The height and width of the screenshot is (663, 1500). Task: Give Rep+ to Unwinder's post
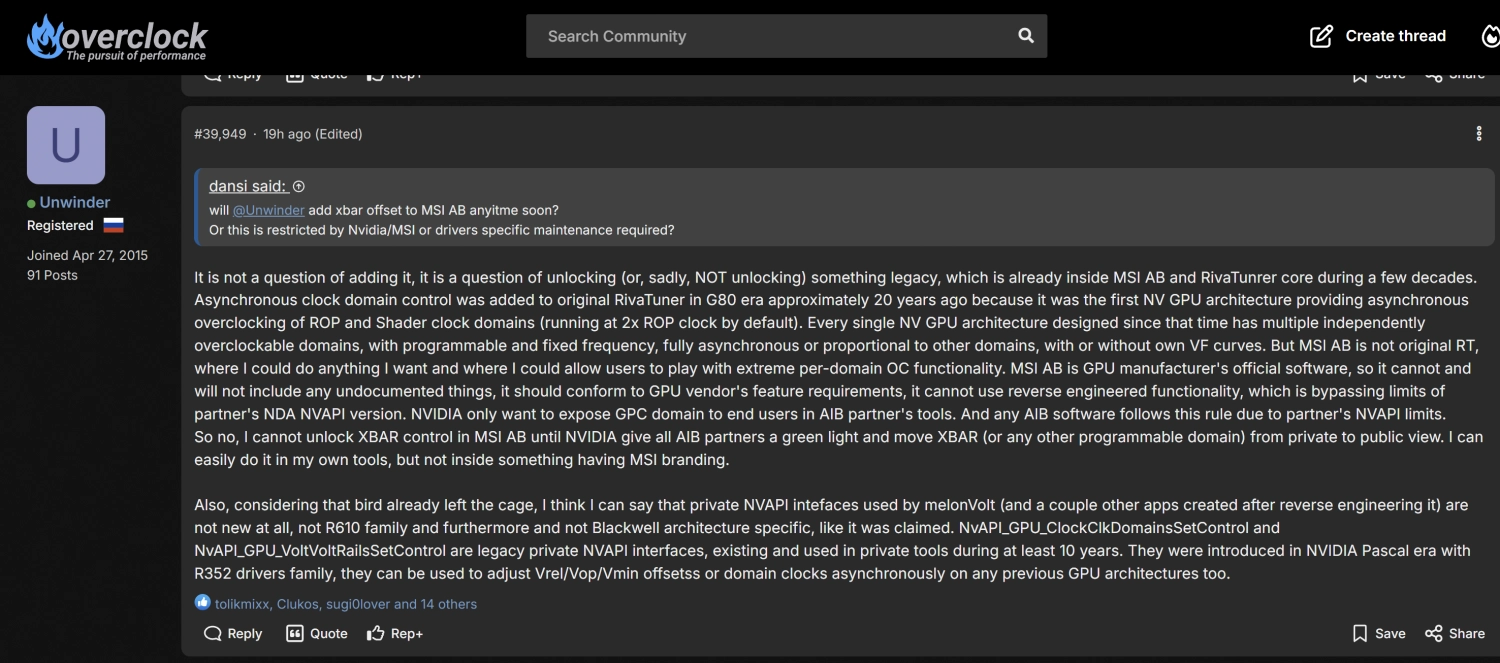pyautogui.click(x=395, y=633)
